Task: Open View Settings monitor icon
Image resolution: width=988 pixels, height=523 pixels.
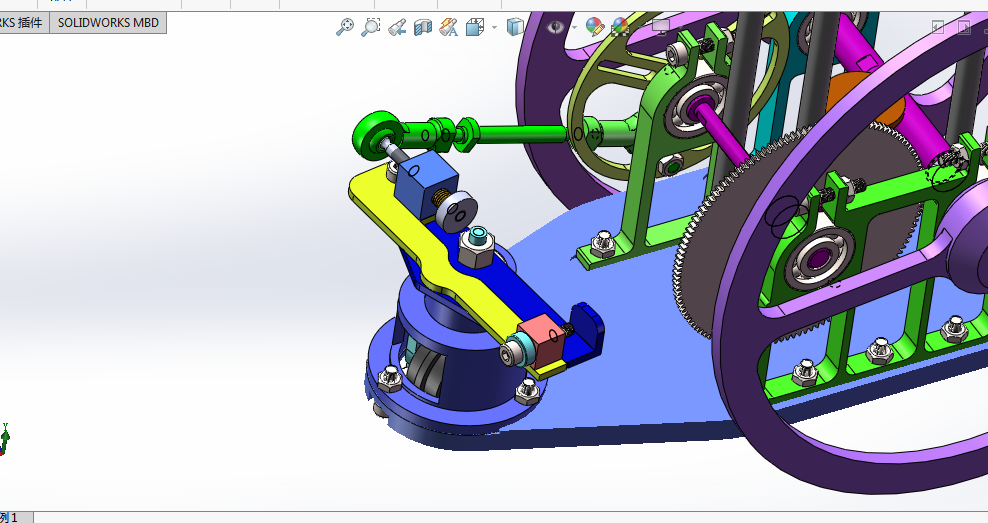Action: [660, 26]
